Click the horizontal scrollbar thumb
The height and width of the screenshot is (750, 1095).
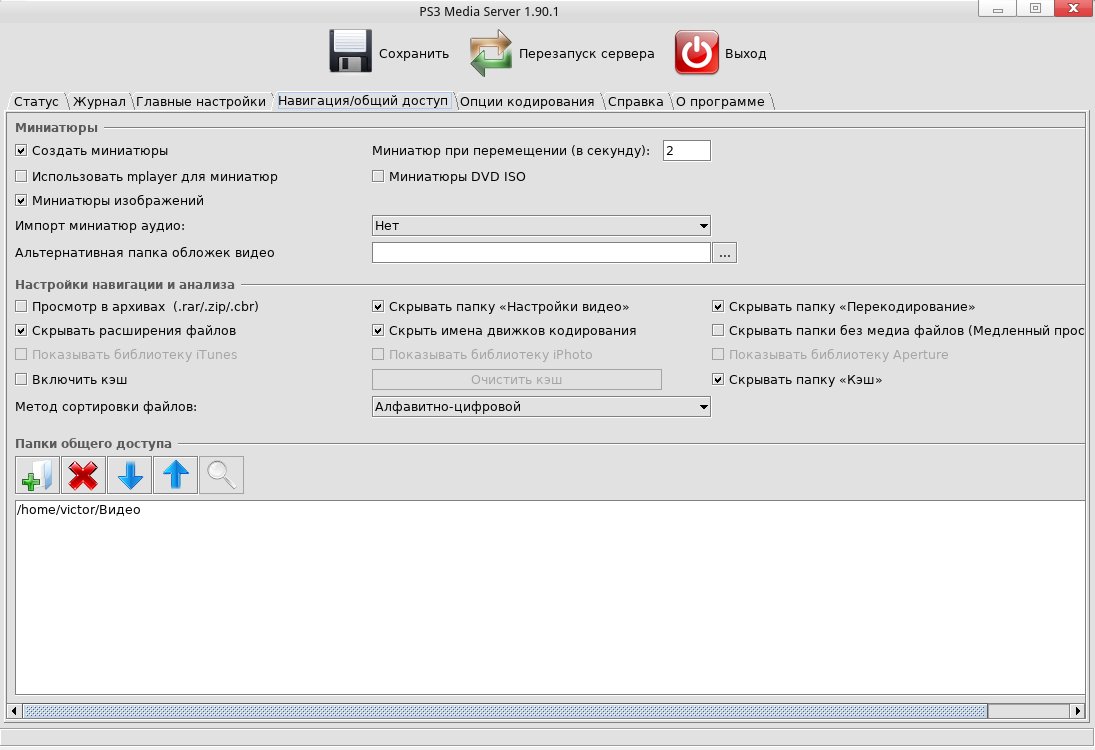505,711
